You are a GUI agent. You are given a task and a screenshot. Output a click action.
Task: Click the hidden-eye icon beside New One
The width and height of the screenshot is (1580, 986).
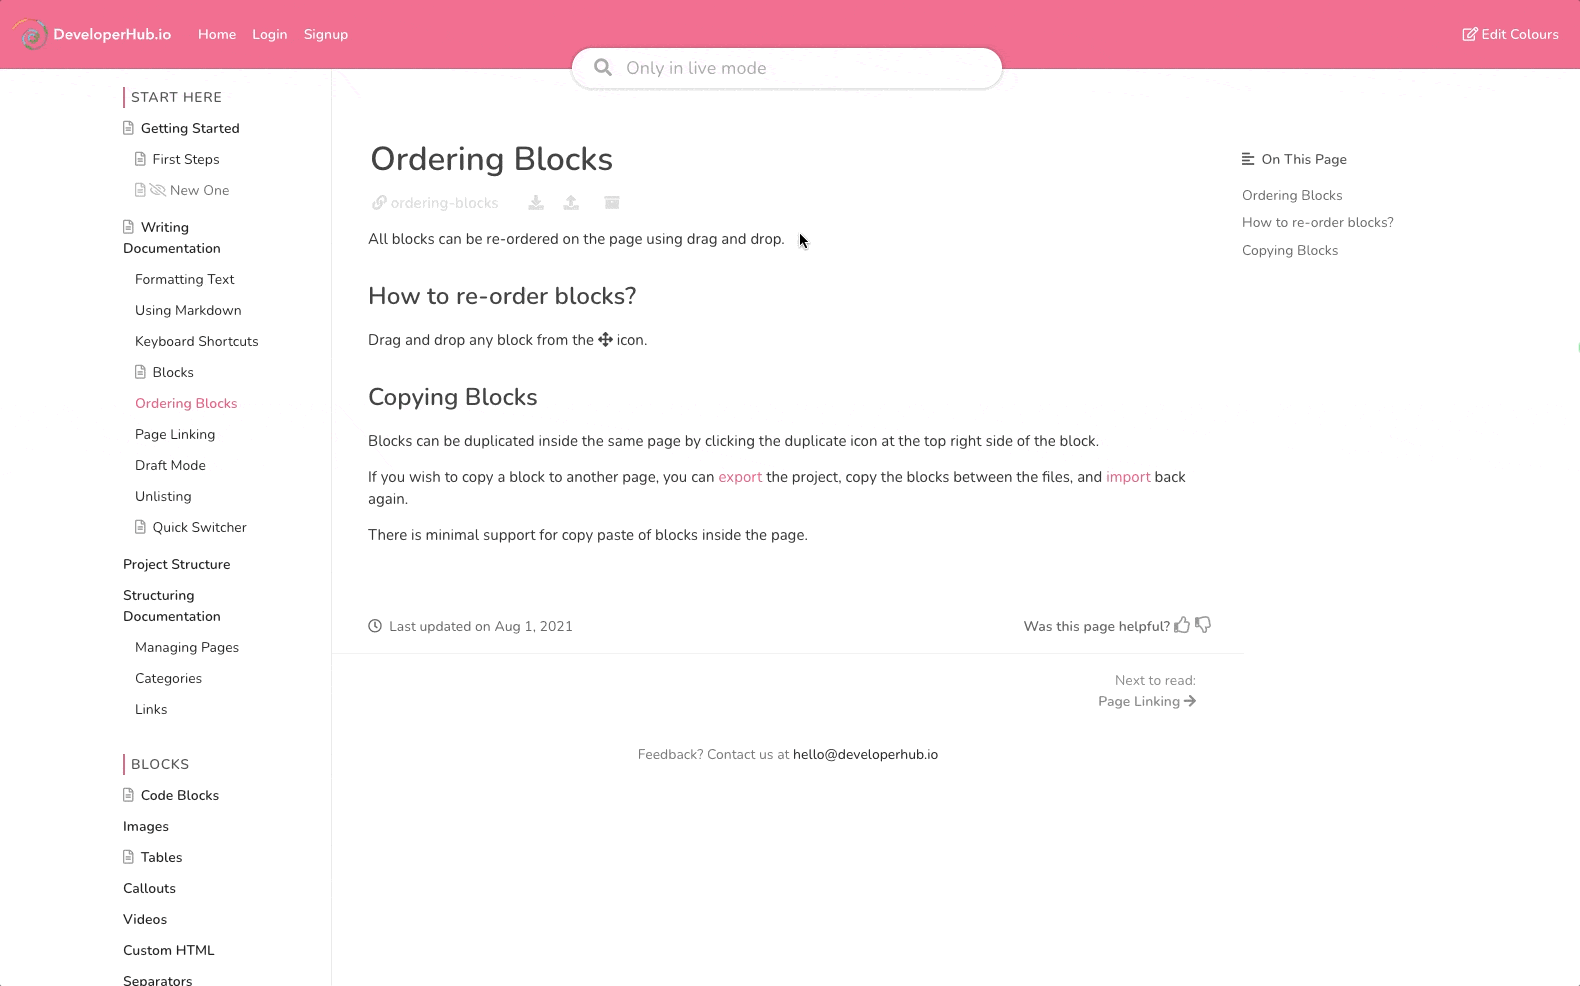click(x=157, y=190)
